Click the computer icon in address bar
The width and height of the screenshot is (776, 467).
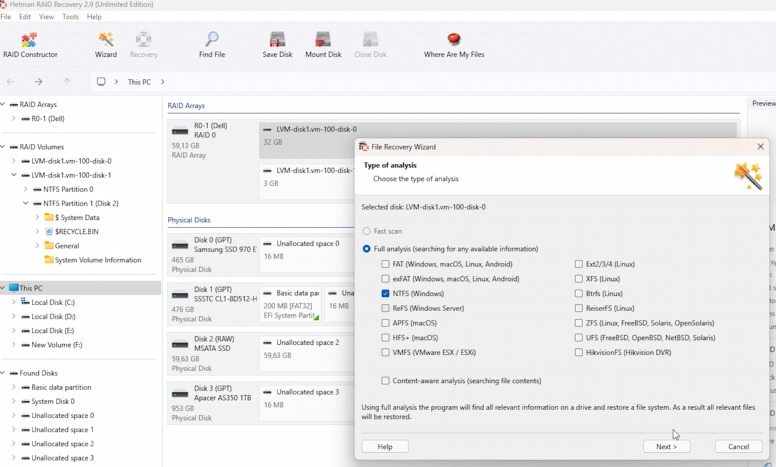(101, 82)
